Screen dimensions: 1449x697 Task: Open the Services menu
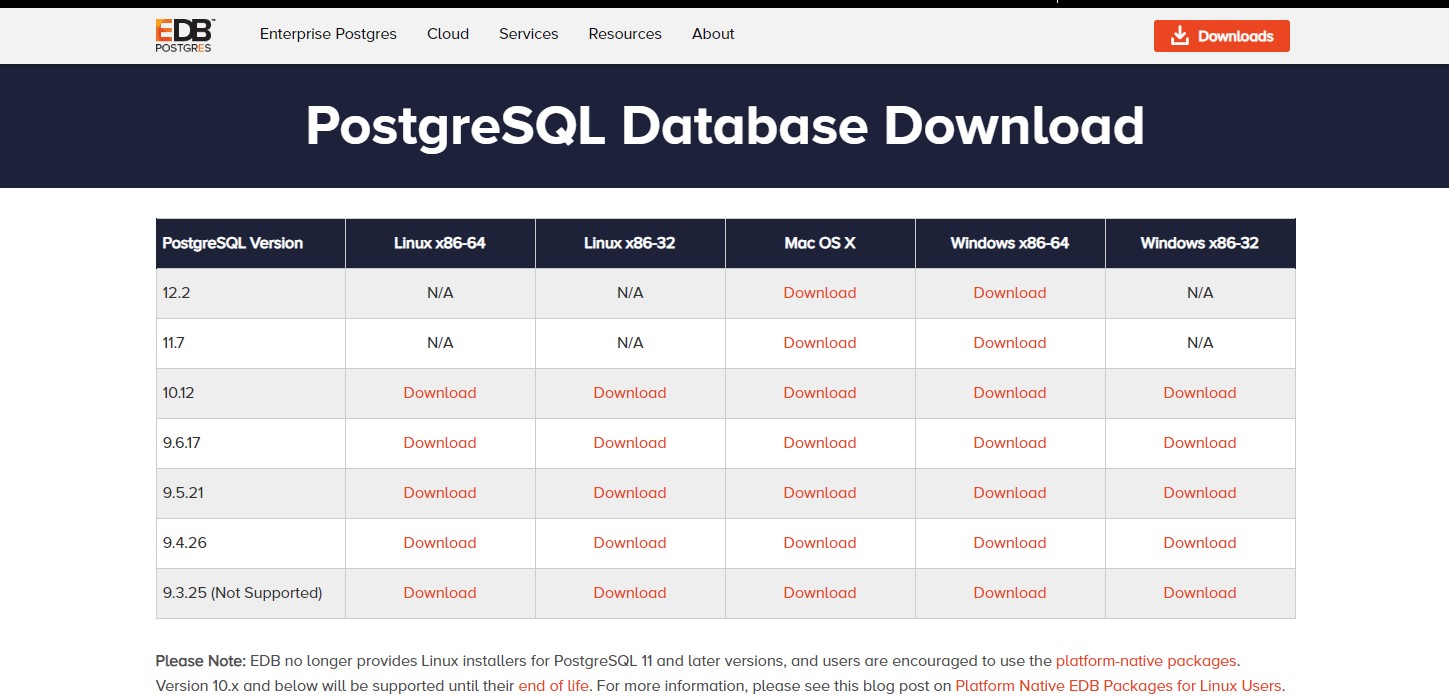[x=528, y=34]
